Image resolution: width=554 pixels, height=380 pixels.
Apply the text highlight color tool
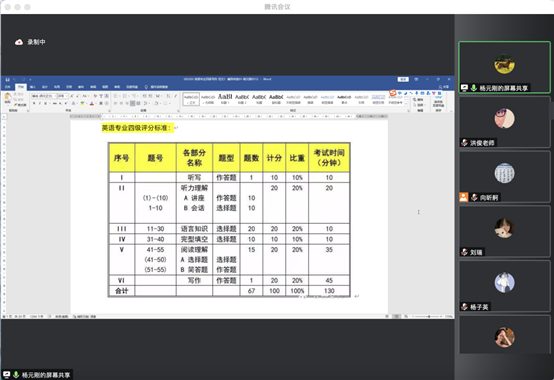coord(83,103)
